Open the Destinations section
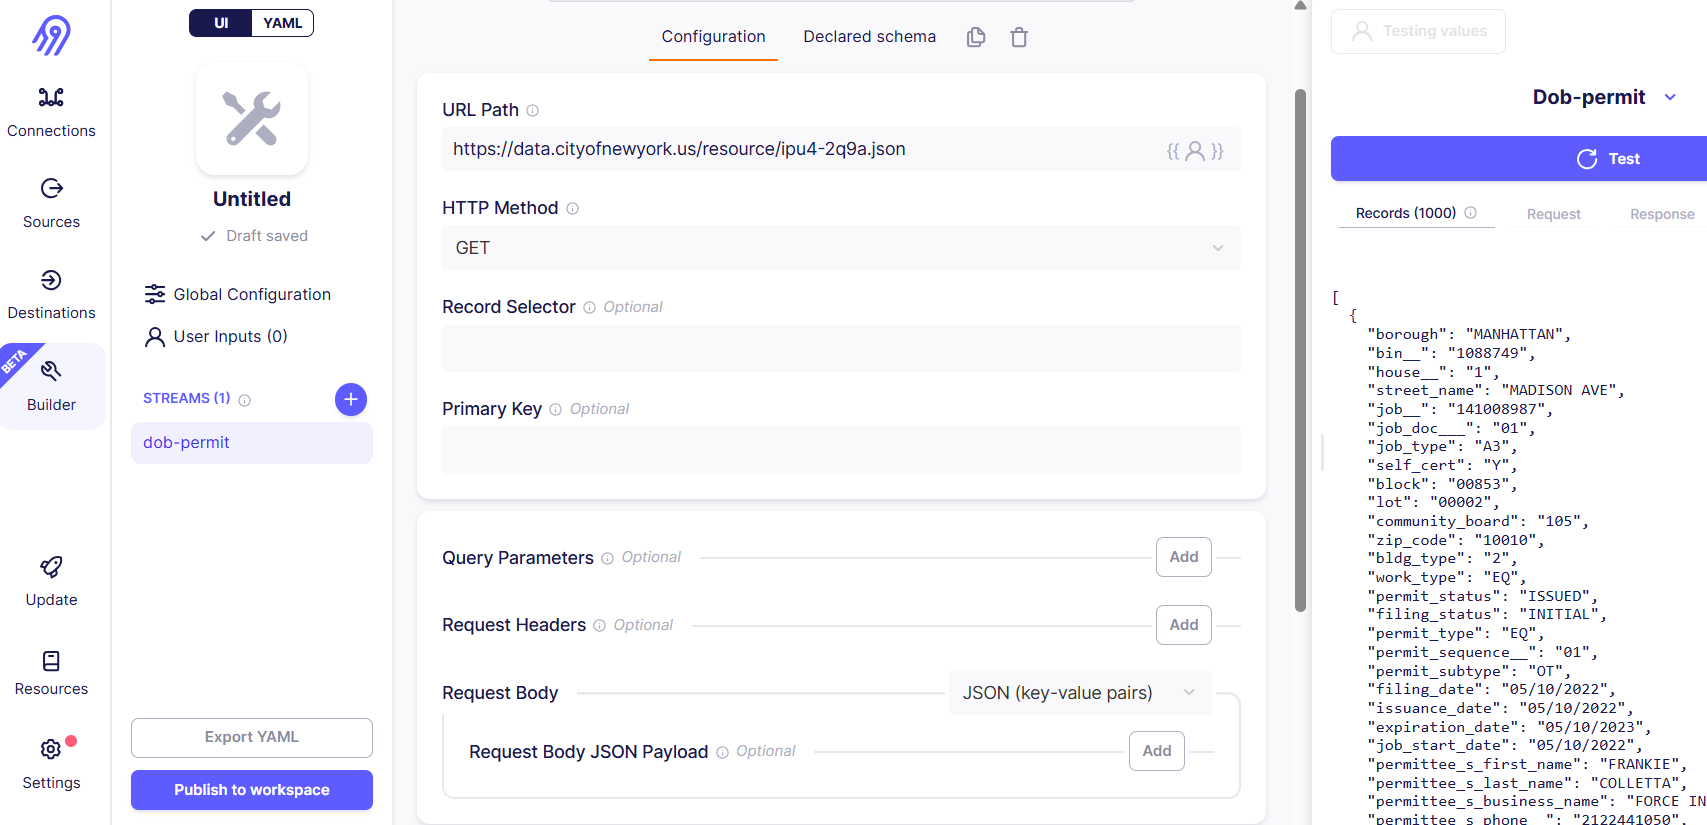The image size is (1707, 825). pos(51,294)
